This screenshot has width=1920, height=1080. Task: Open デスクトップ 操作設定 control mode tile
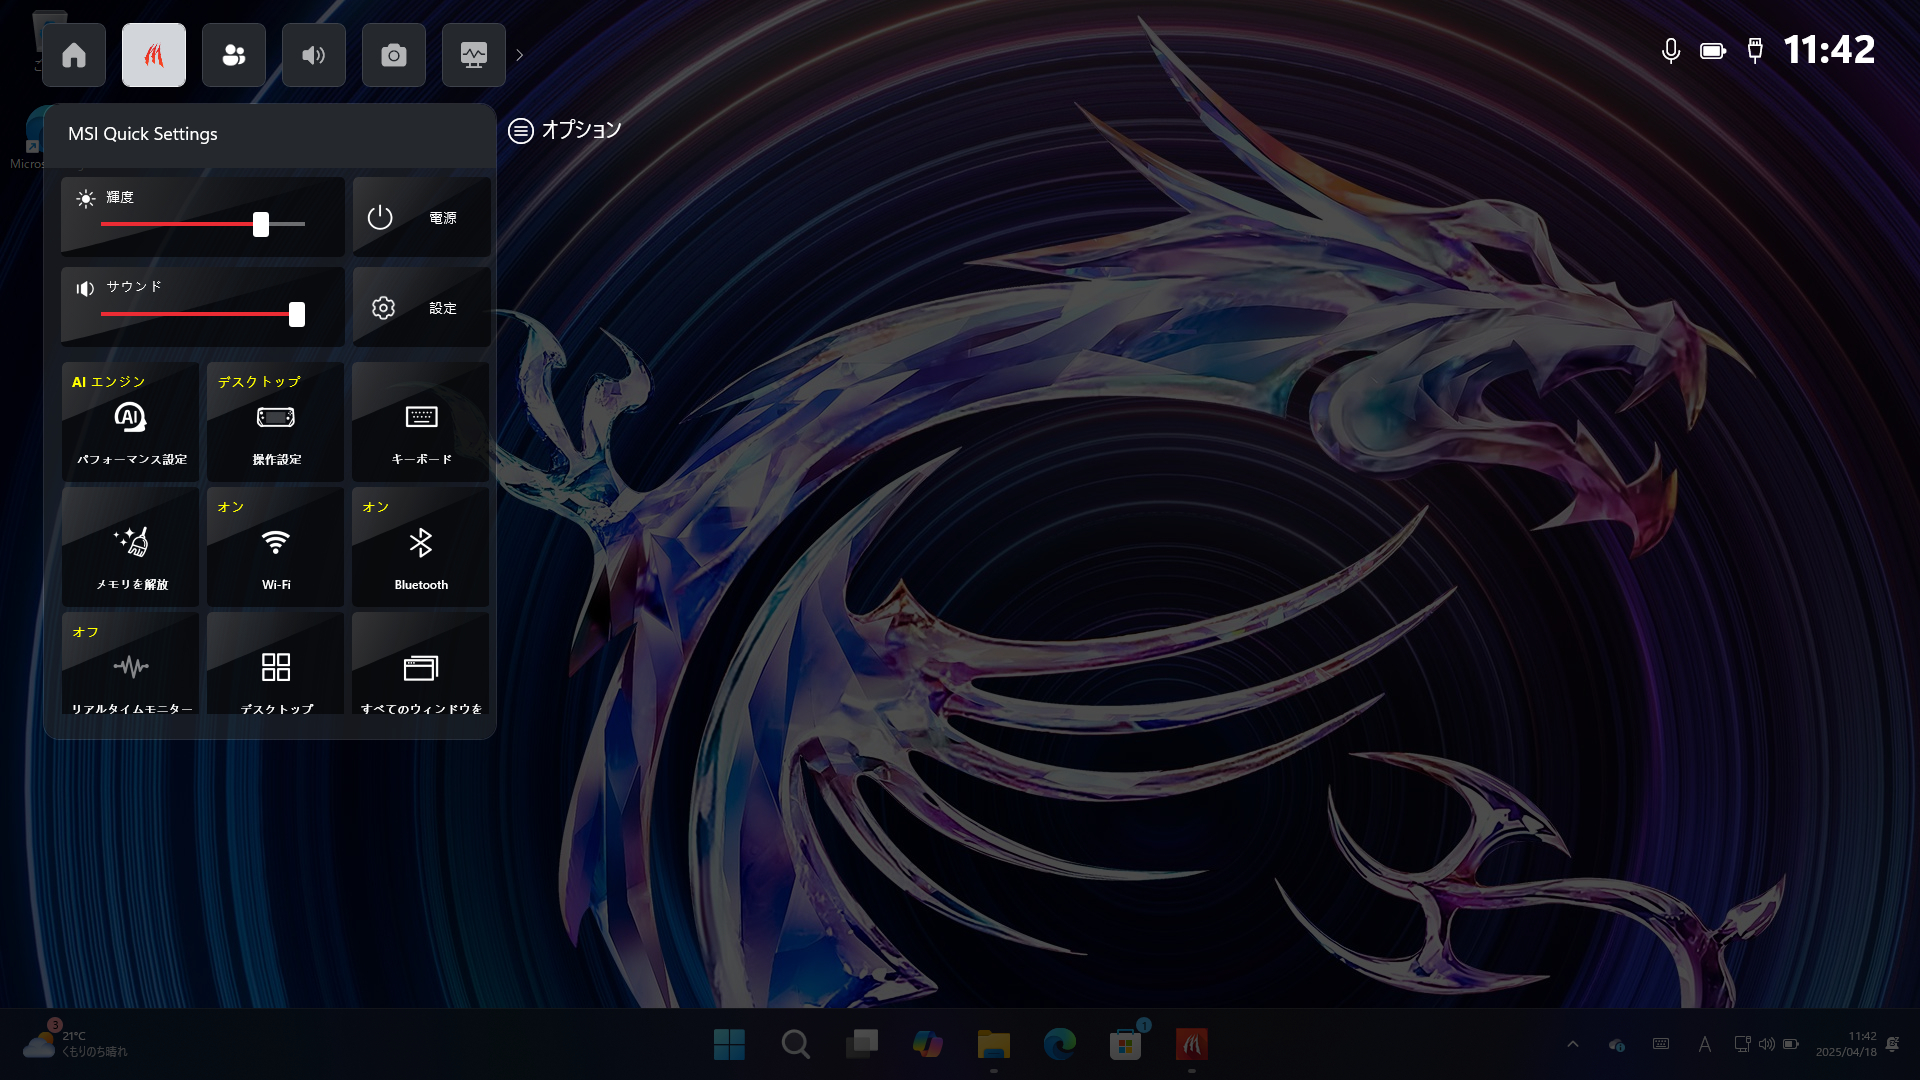(276, 422)
